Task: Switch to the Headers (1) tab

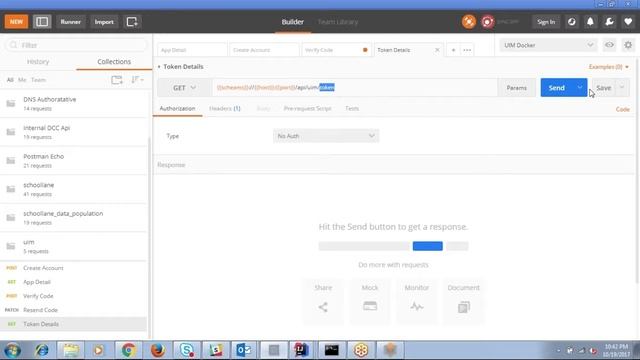Action: click(224, 109)
